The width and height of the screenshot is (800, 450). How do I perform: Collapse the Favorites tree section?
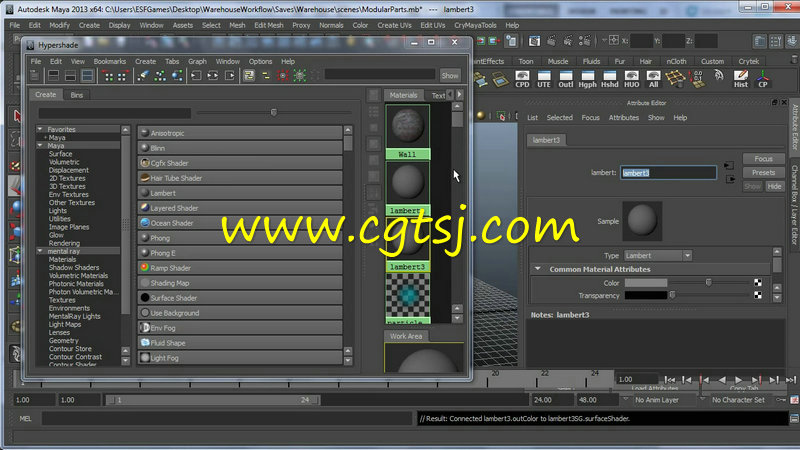click(40, 130)
